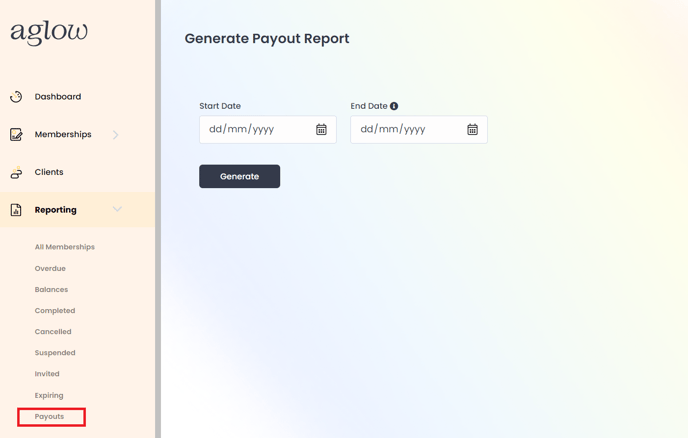Open the All Memberships report
Viewport: 688px width, 438px height.
coord(64,247)
